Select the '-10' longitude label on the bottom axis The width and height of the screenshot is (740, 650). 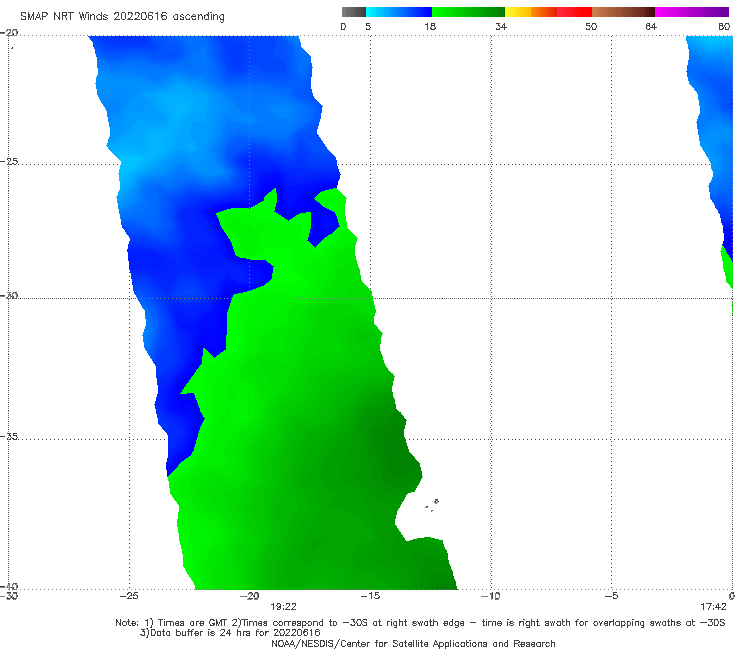pyautogui.click(x=490, y=596)
